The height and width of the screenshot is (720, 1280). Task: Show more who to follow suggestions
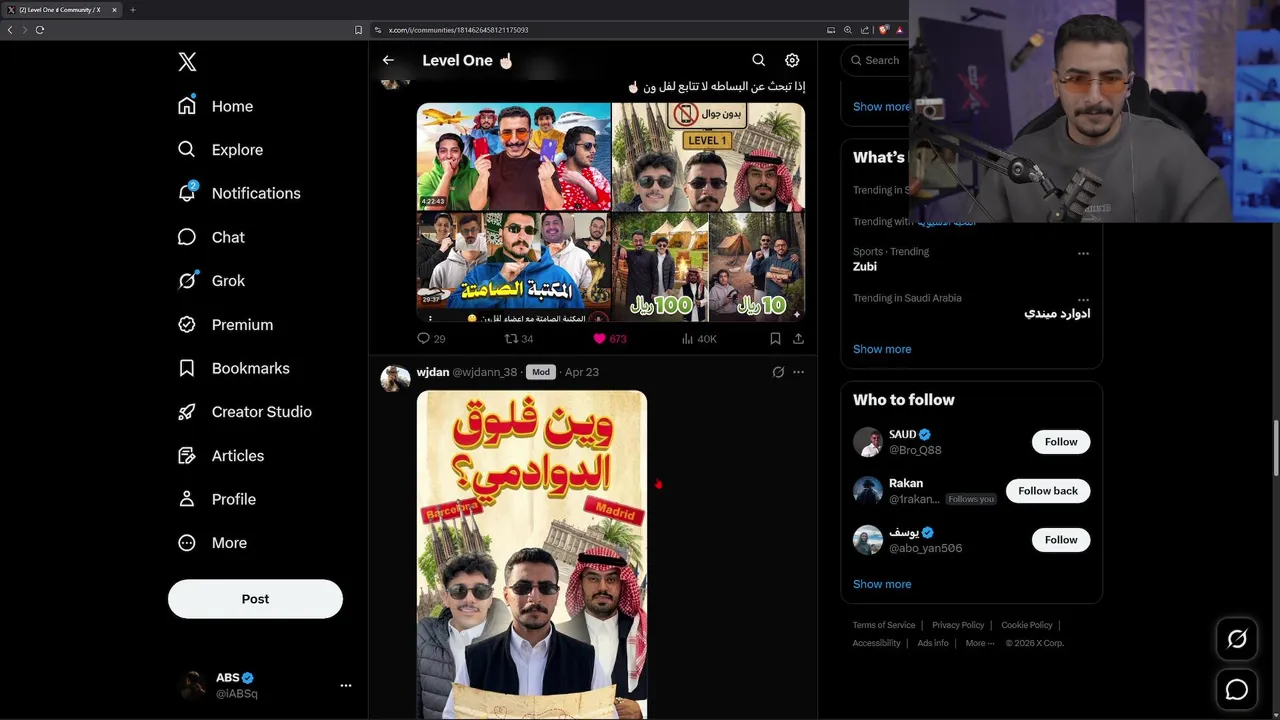click(x=882, y=584)
